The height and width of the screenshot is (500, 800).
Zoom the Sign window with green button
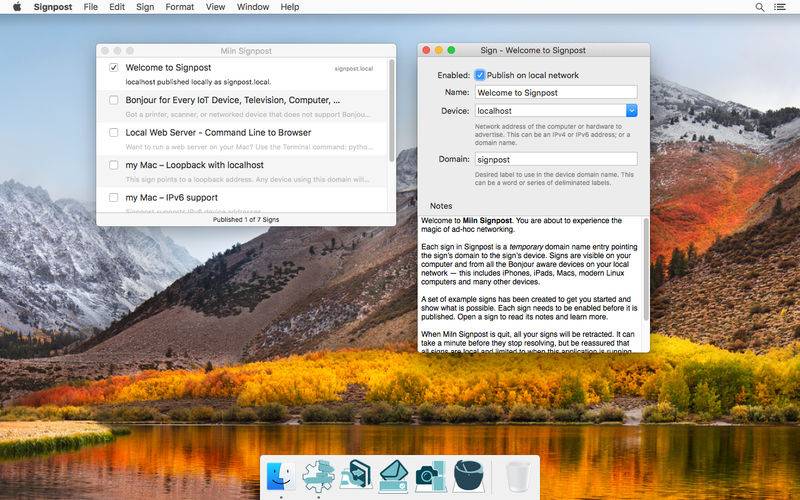(x=451, y=50)
